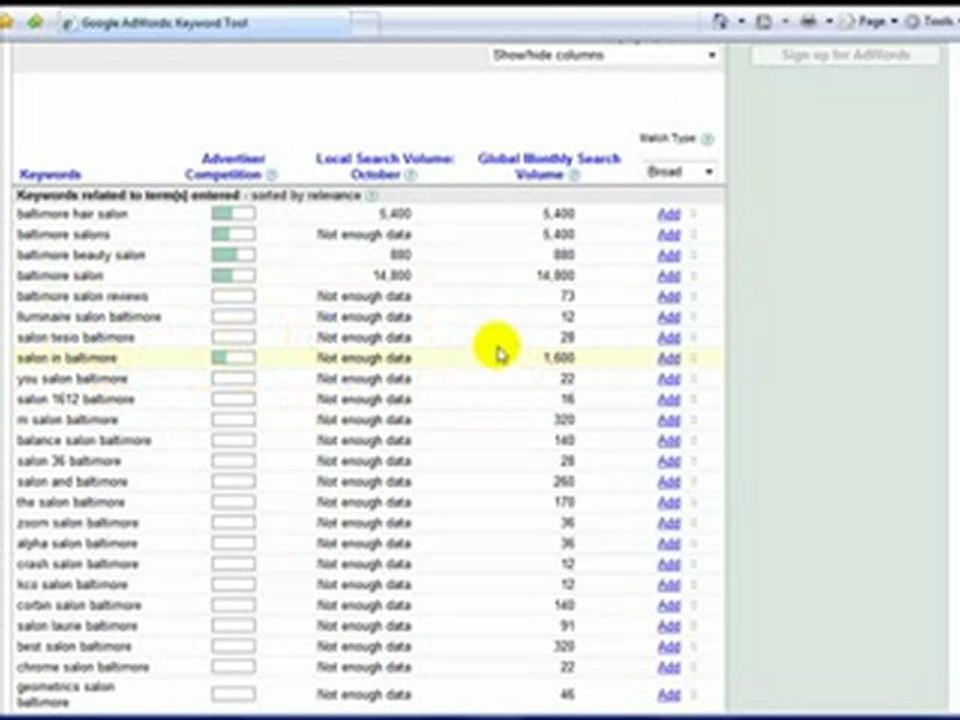The image size is (960, 720).
Task: Add the keyword balance salon baltimore
Action: tap(669, 441)
